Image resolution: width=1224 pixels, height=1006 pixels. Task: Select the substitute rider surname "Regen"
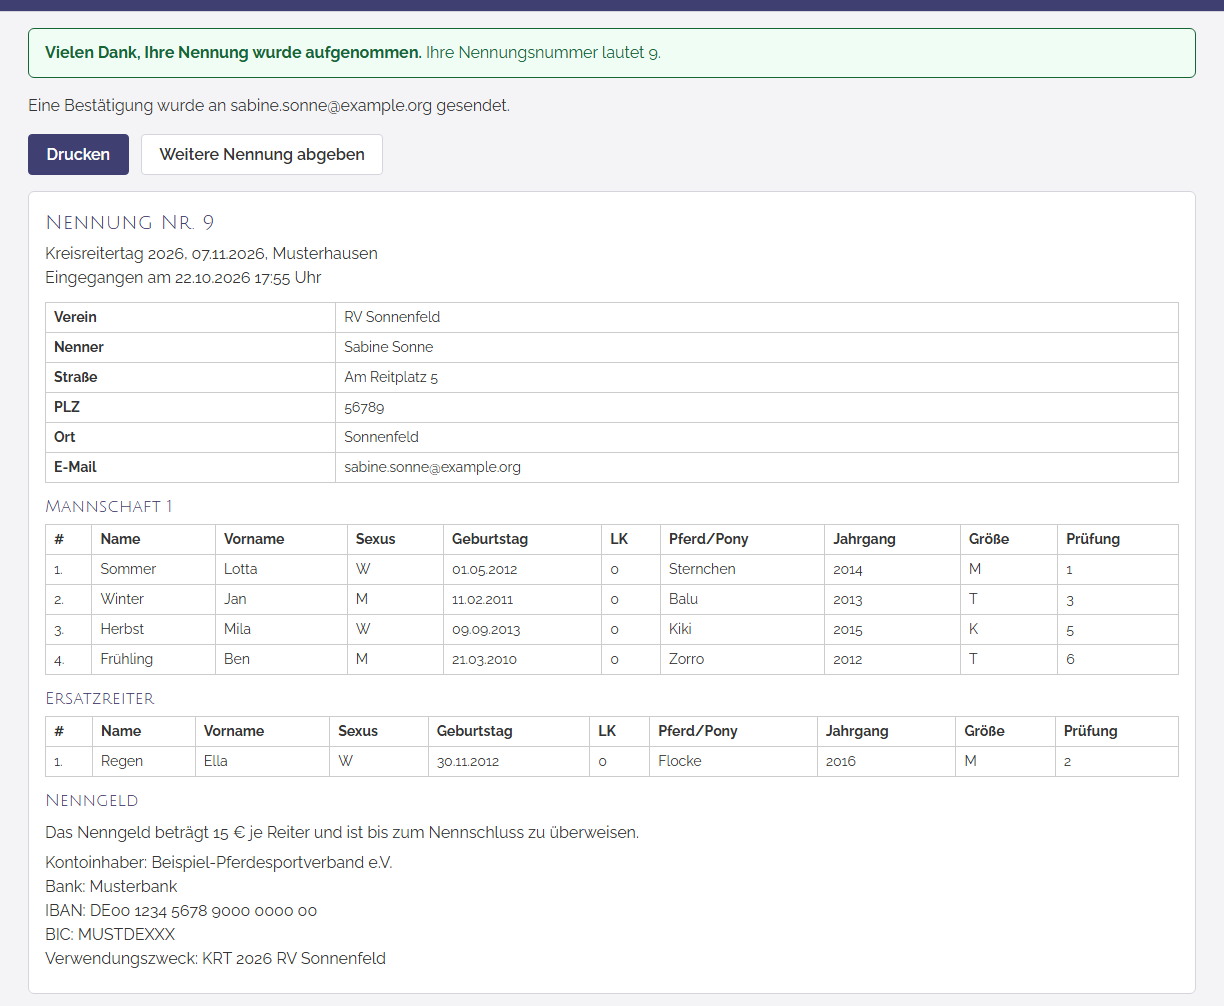coord(122,761)
